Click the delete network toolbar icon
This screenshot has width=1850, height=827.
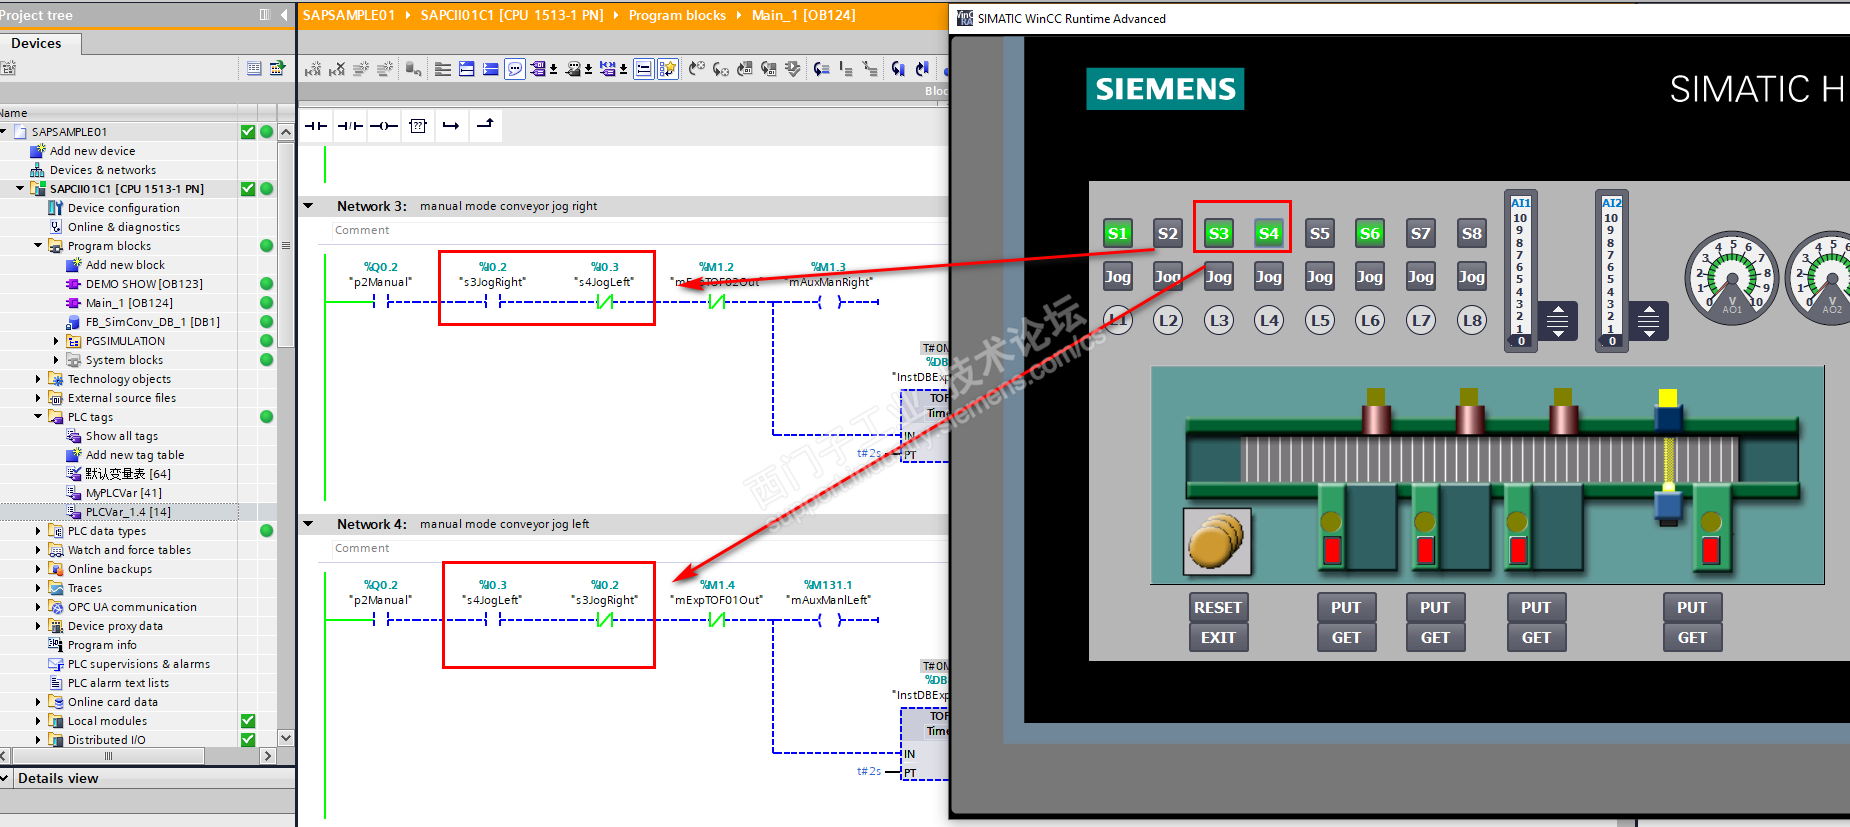[337, 69]
